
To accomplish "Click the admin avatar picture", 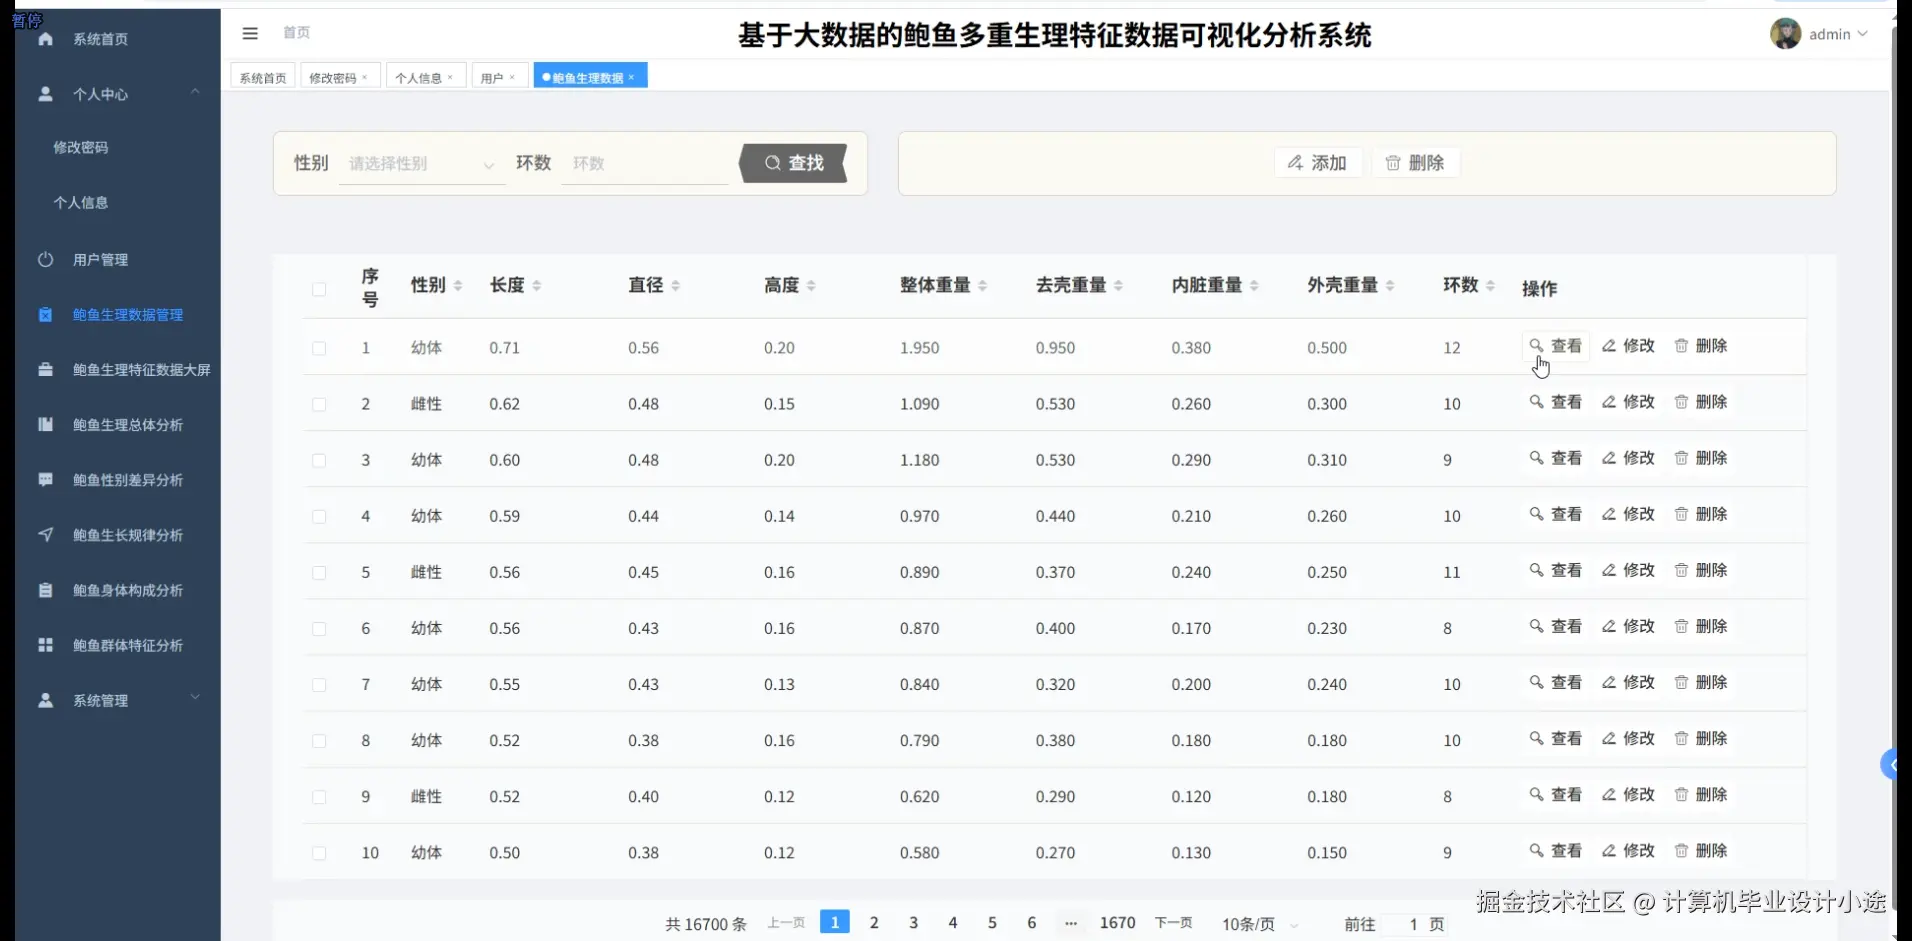I will (1785, 33).
